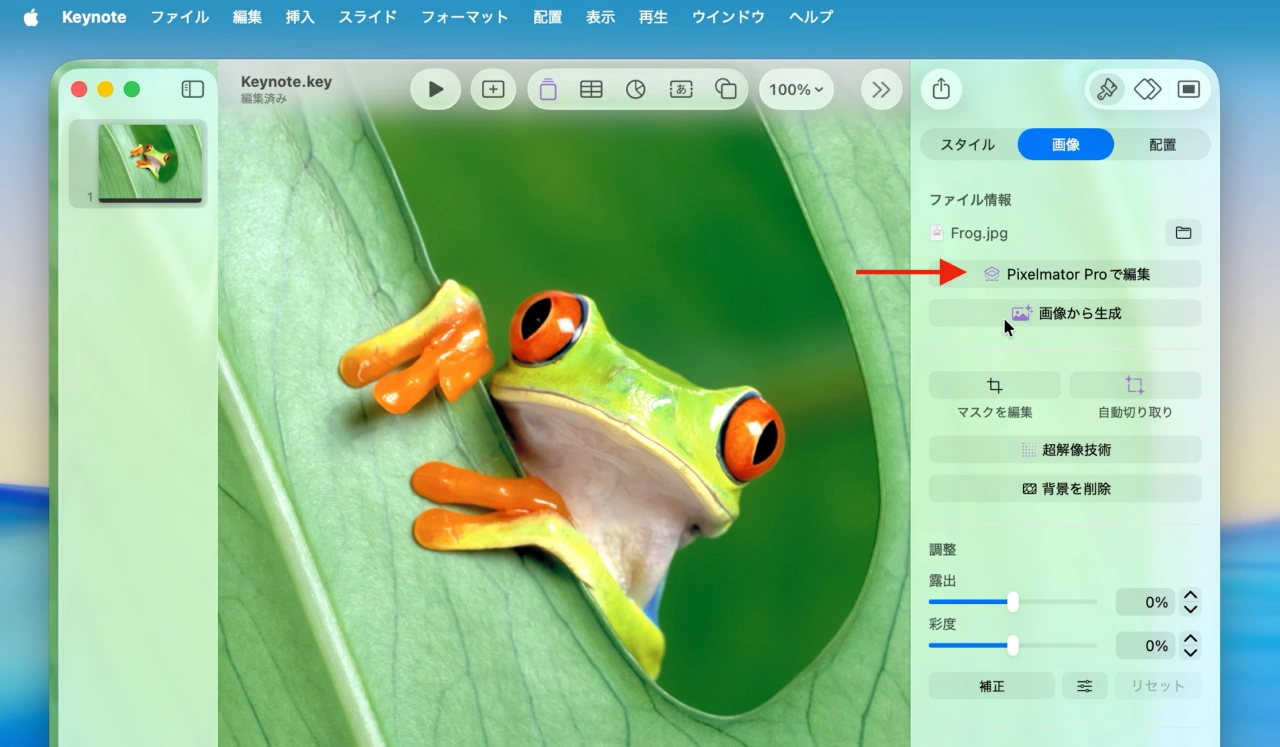This screenshot has height=747, width=1280.
Task: Click folder icon to replace image
Action: pyautogui.click(x=1183, y=233)
